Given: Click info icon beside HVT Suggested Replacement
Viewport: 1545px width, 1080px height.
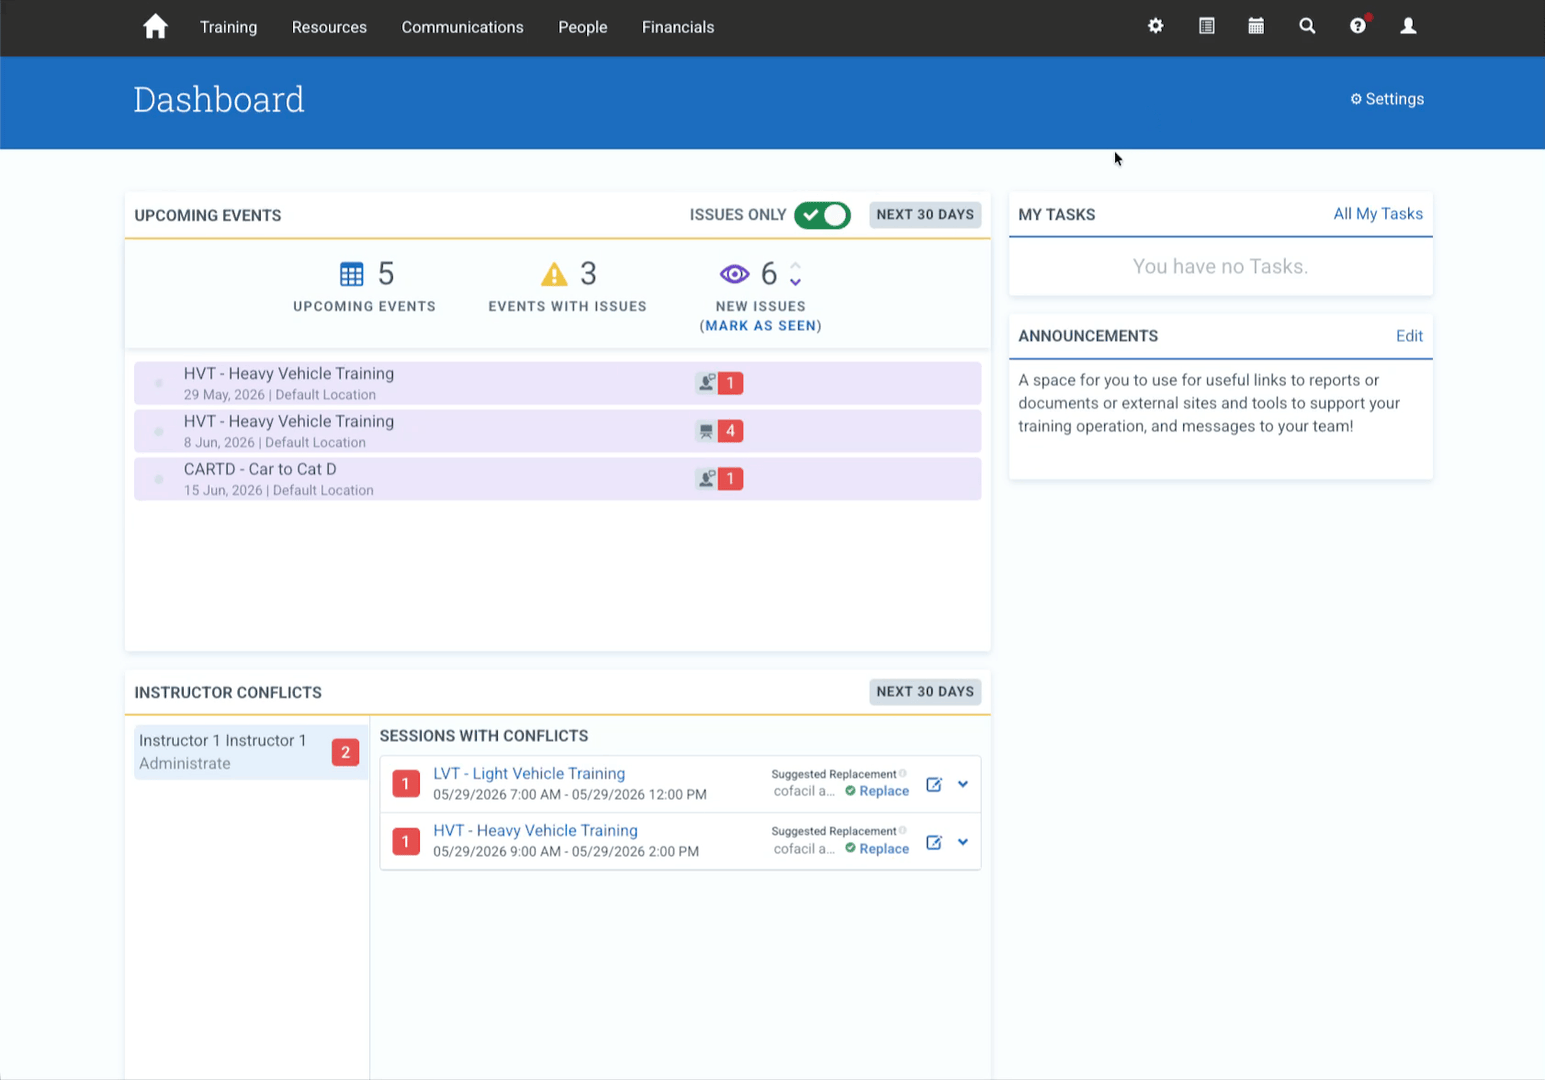Looking at the screenshot, I should point(903,831).
